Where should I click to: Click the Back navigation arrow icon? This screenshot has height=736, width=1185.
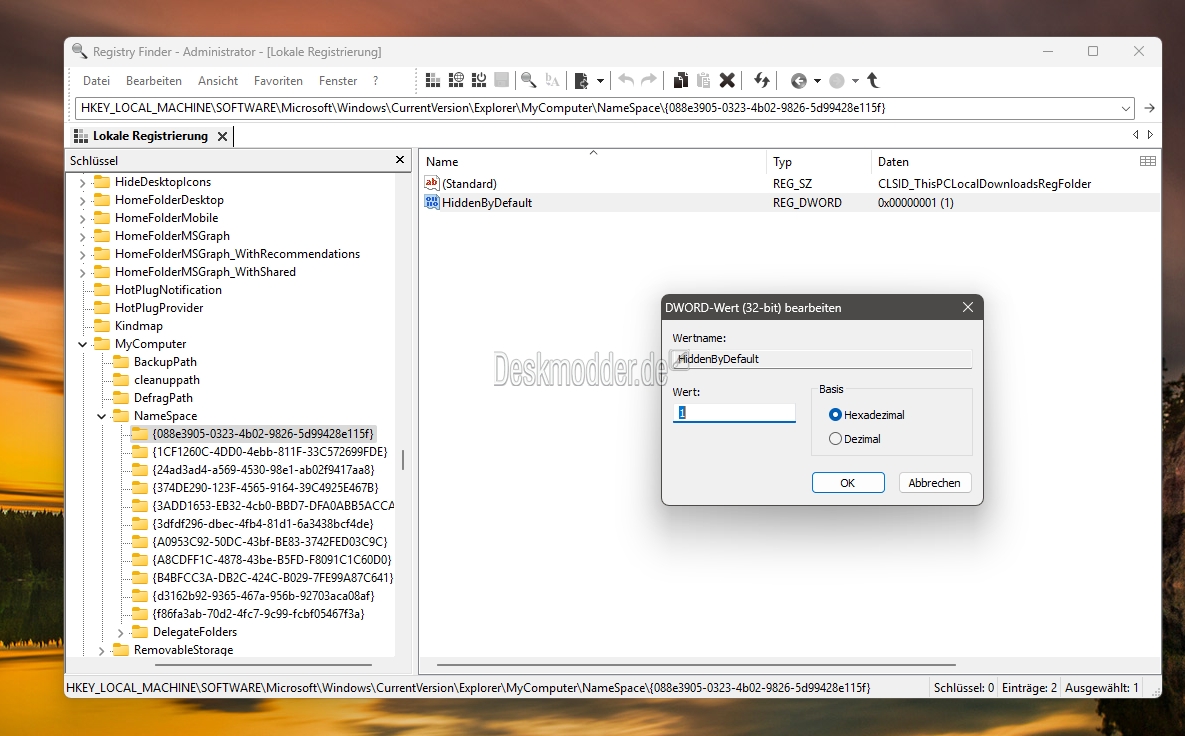point(798,81)
